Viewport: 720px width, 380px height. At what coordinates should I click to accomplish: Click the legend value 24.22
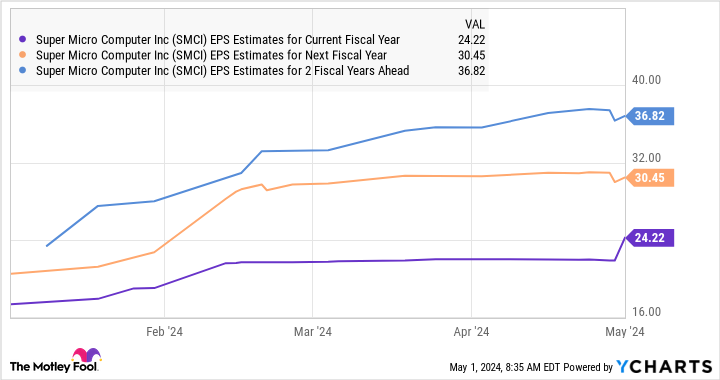472,40
